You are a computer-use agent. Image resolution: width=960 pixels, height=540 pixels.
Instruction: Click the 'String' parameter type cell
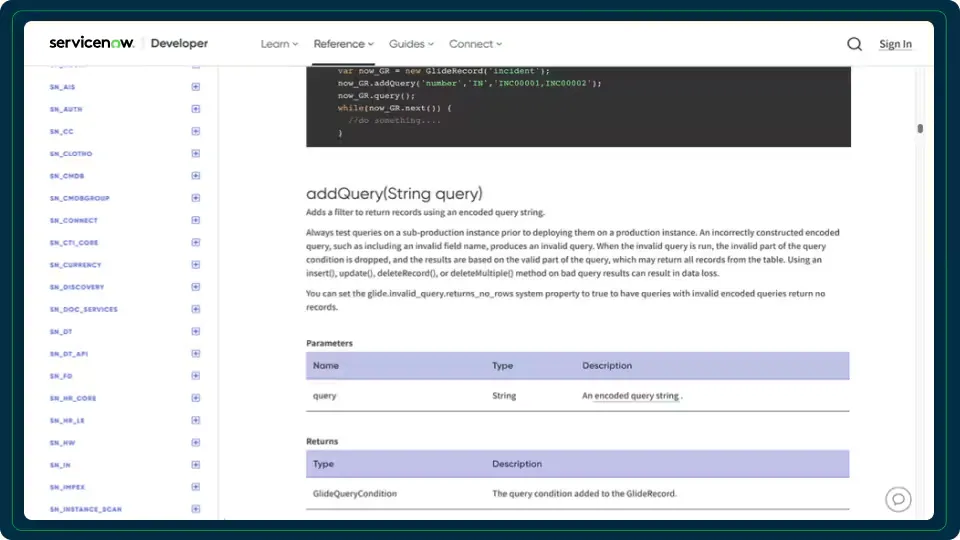[504, 396]
